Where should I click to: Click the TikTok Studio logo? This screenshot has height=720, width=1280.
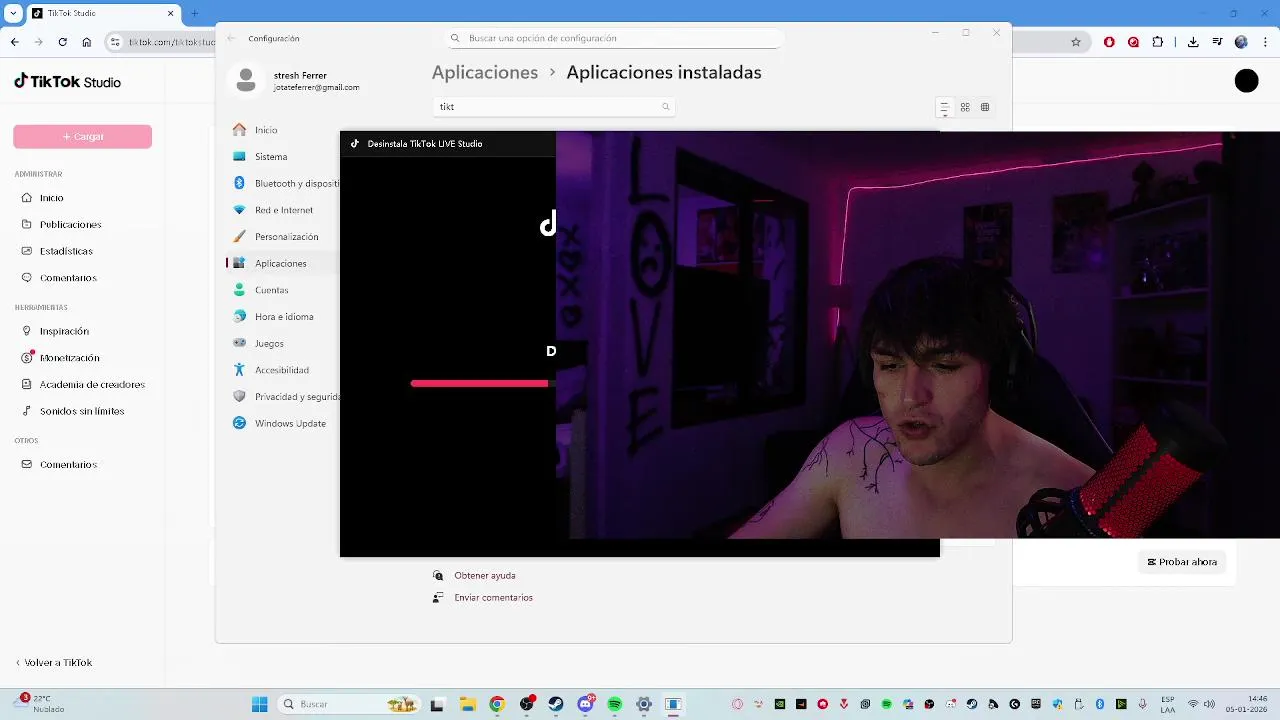point(67,82)
